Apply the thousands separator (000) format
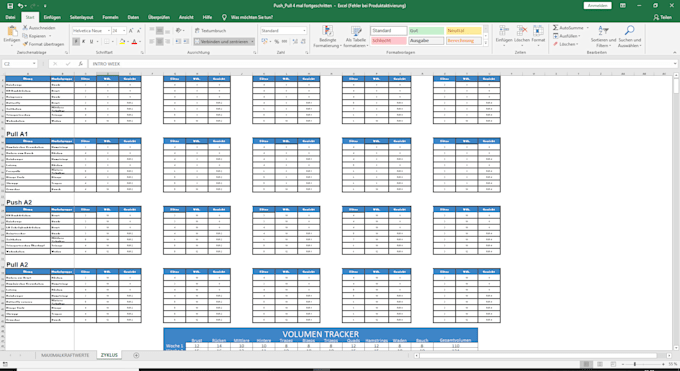The image size is (680, 371). (284, 42)
